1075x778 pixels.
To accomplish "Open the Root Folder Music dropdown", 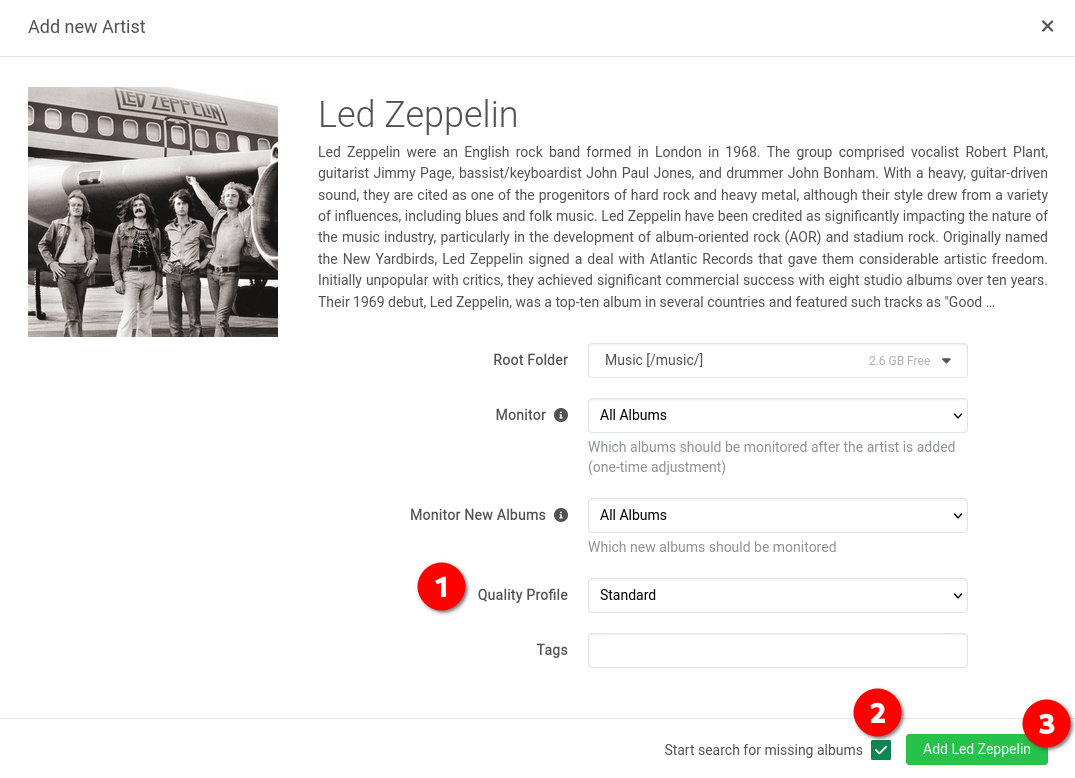I will (777, 361).
